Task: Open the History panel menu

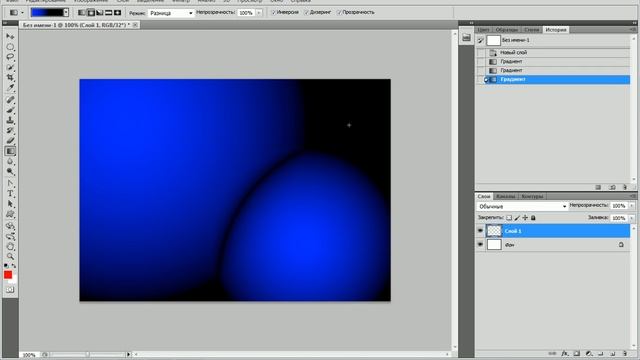Action: click(633, 30)
